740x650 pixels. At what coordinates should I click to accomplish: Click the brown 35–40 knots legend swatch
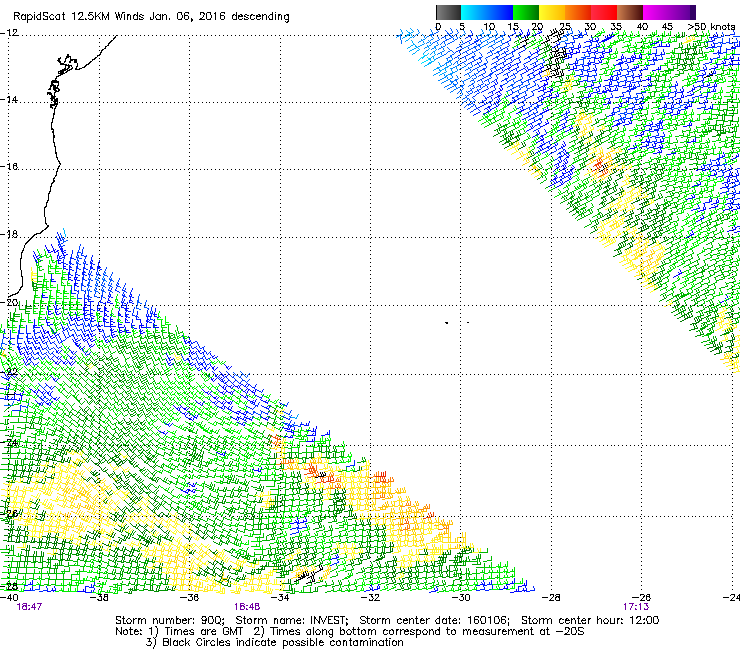pyautogui.click(x=630, y=12)
